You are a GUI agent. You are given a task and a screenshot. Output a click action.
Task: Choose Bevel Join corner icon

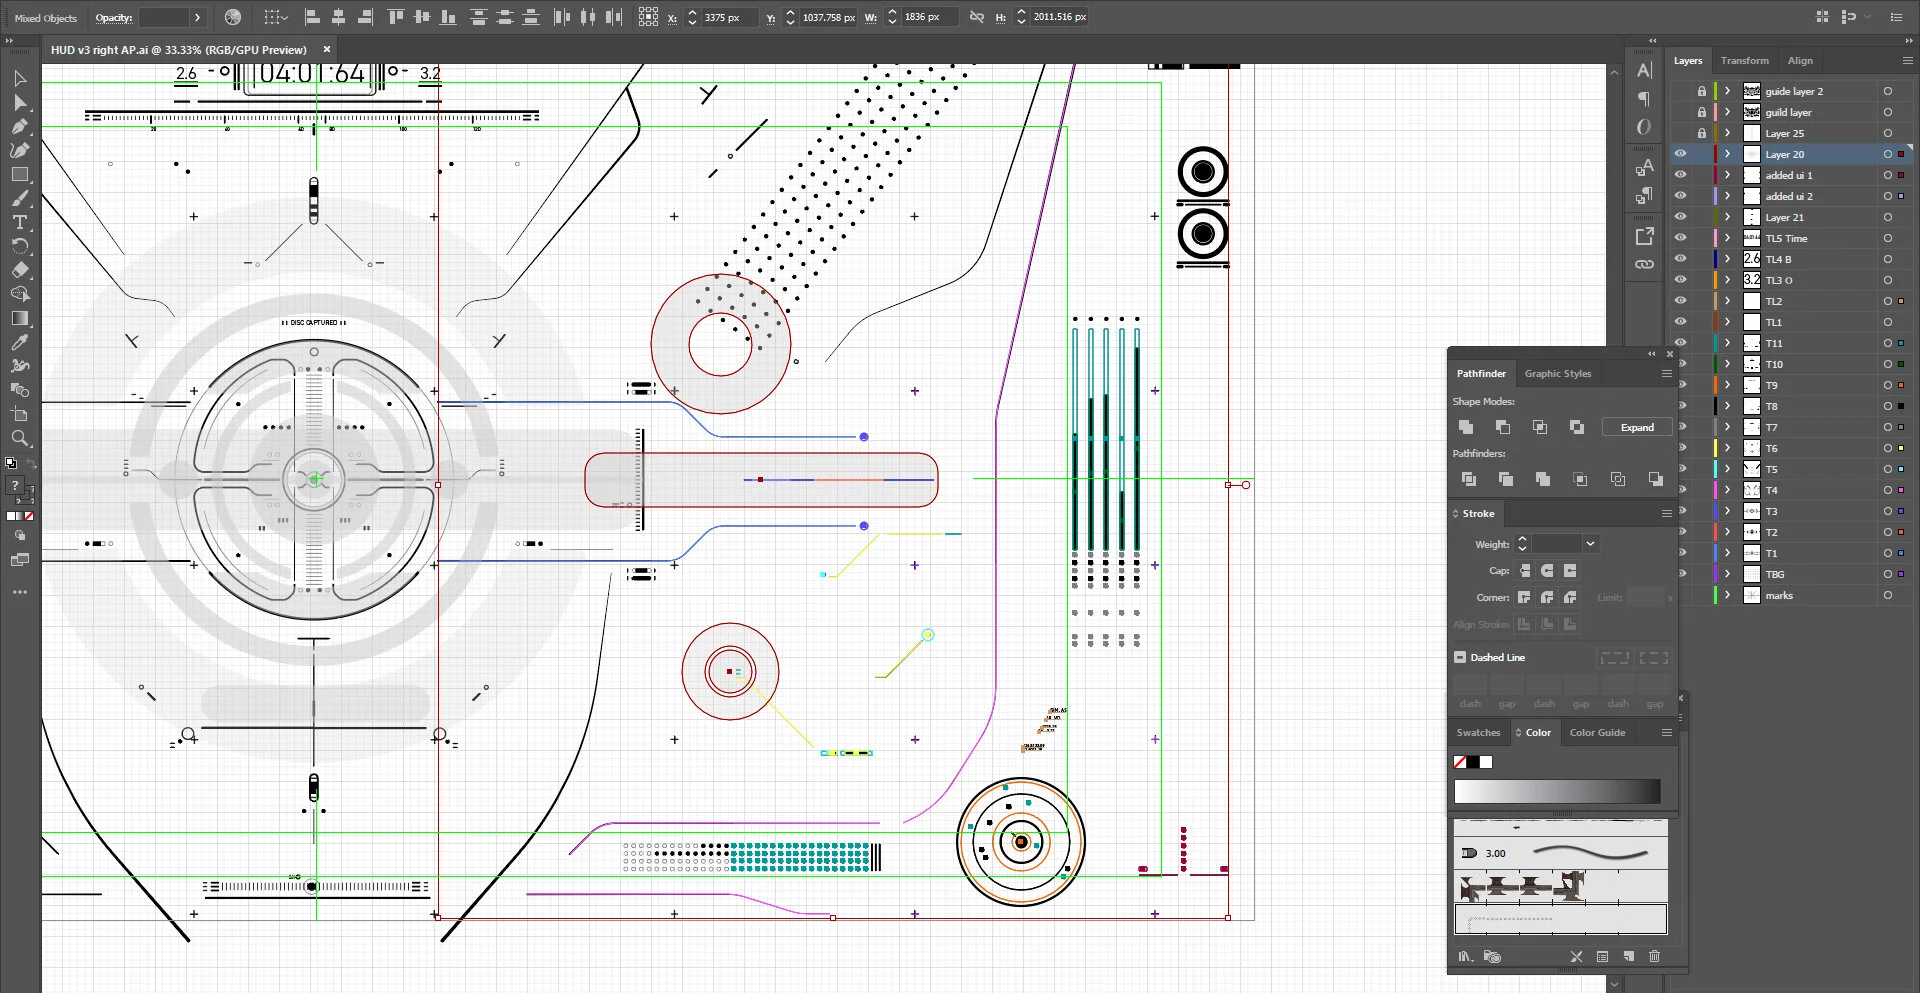tap(1570, 597)
